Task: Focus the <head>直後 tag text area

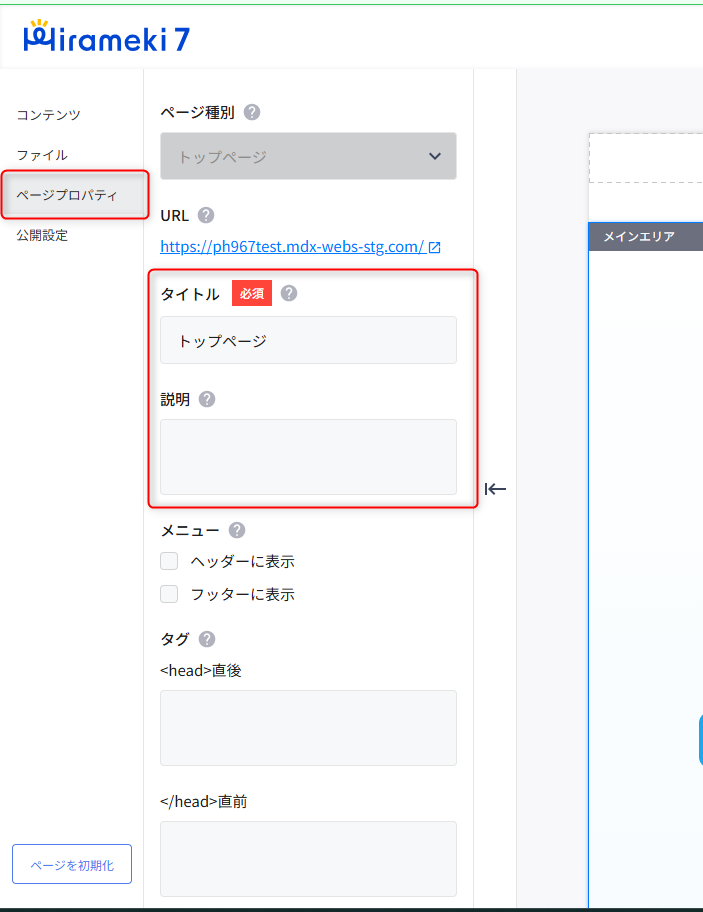Action: click(308, 727)
